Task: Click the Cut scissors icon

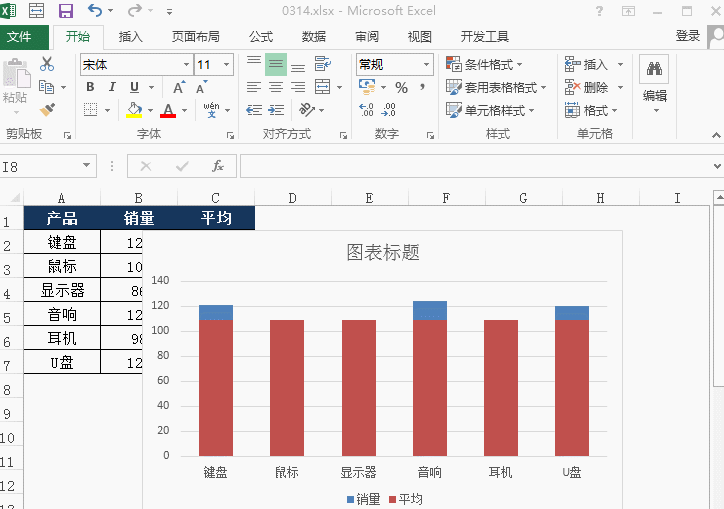Action: [47, 64]
